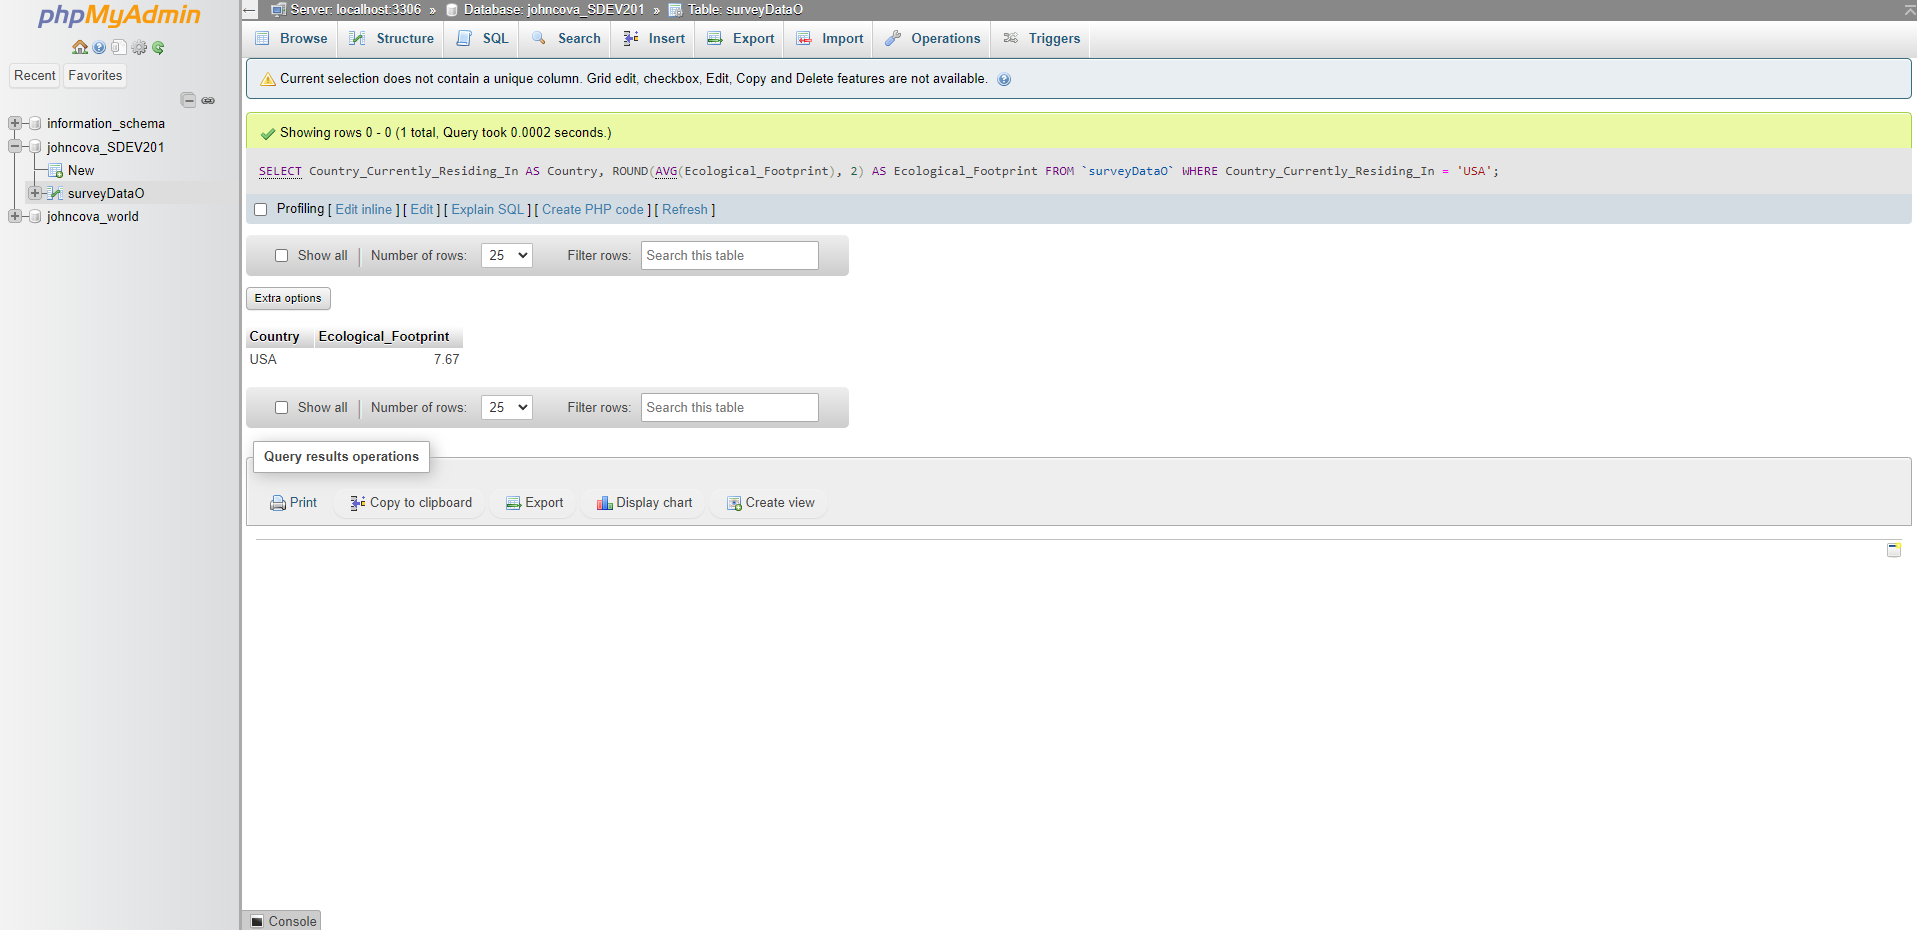Click the Display chart bar icon
Image resolution: width=1917 pixels, height=930 pixels.
tap(604, 503)
